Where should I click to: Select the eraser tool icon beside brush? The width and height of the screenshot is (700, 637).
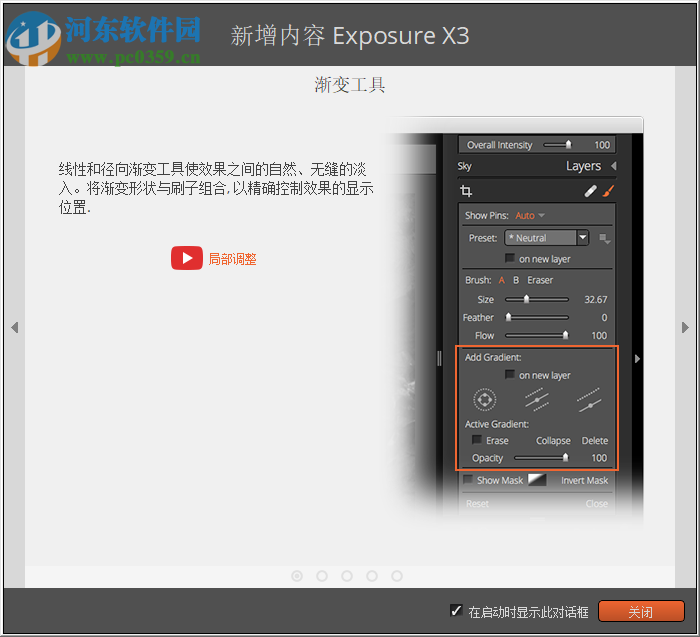590,191
